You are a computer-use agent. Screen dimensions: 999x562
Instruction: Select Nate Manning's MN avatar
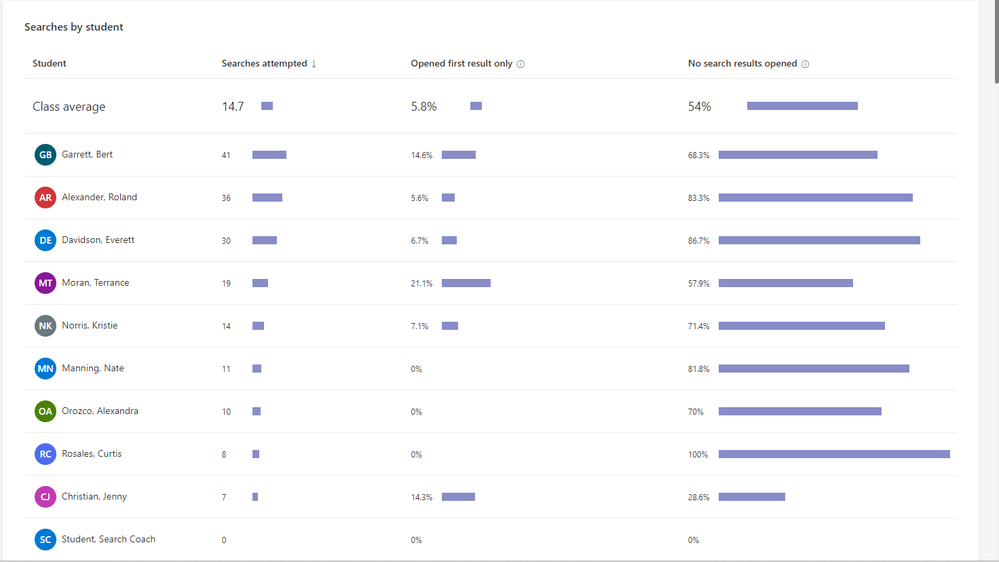point(45,369)
